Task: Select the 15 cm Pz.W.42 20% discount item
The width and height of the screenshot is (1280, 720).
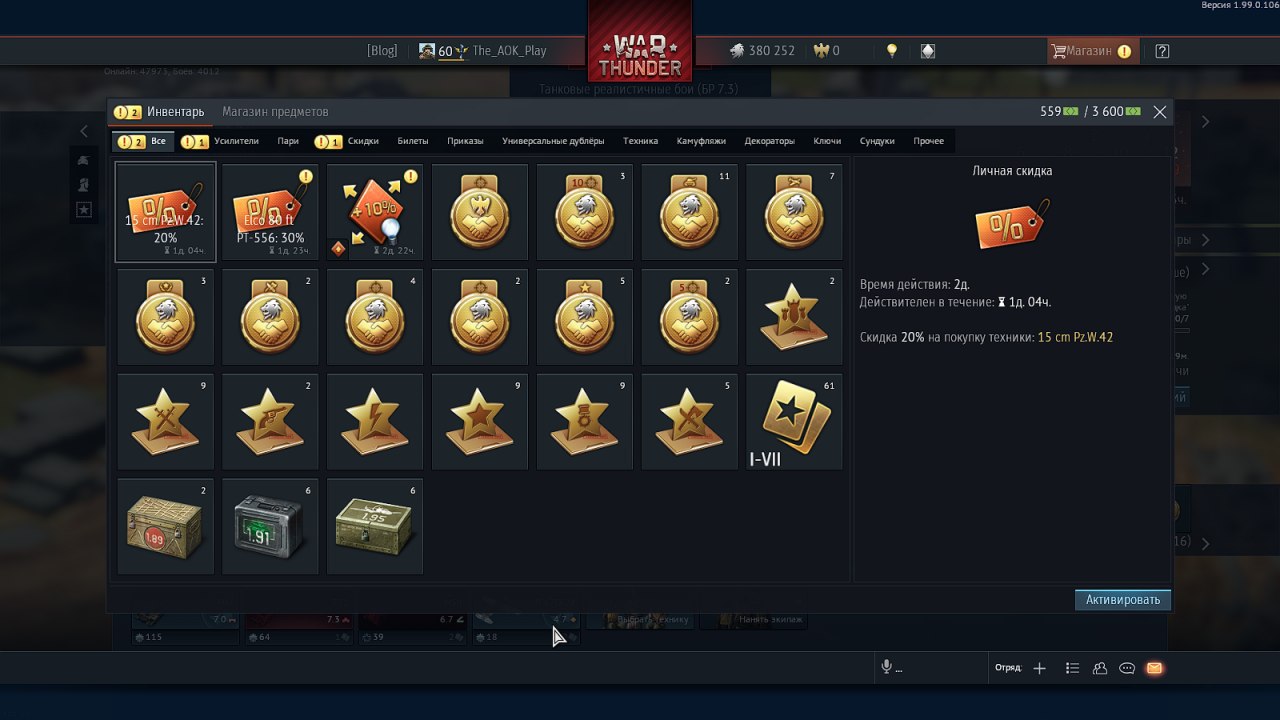Action: pos(165,212)
